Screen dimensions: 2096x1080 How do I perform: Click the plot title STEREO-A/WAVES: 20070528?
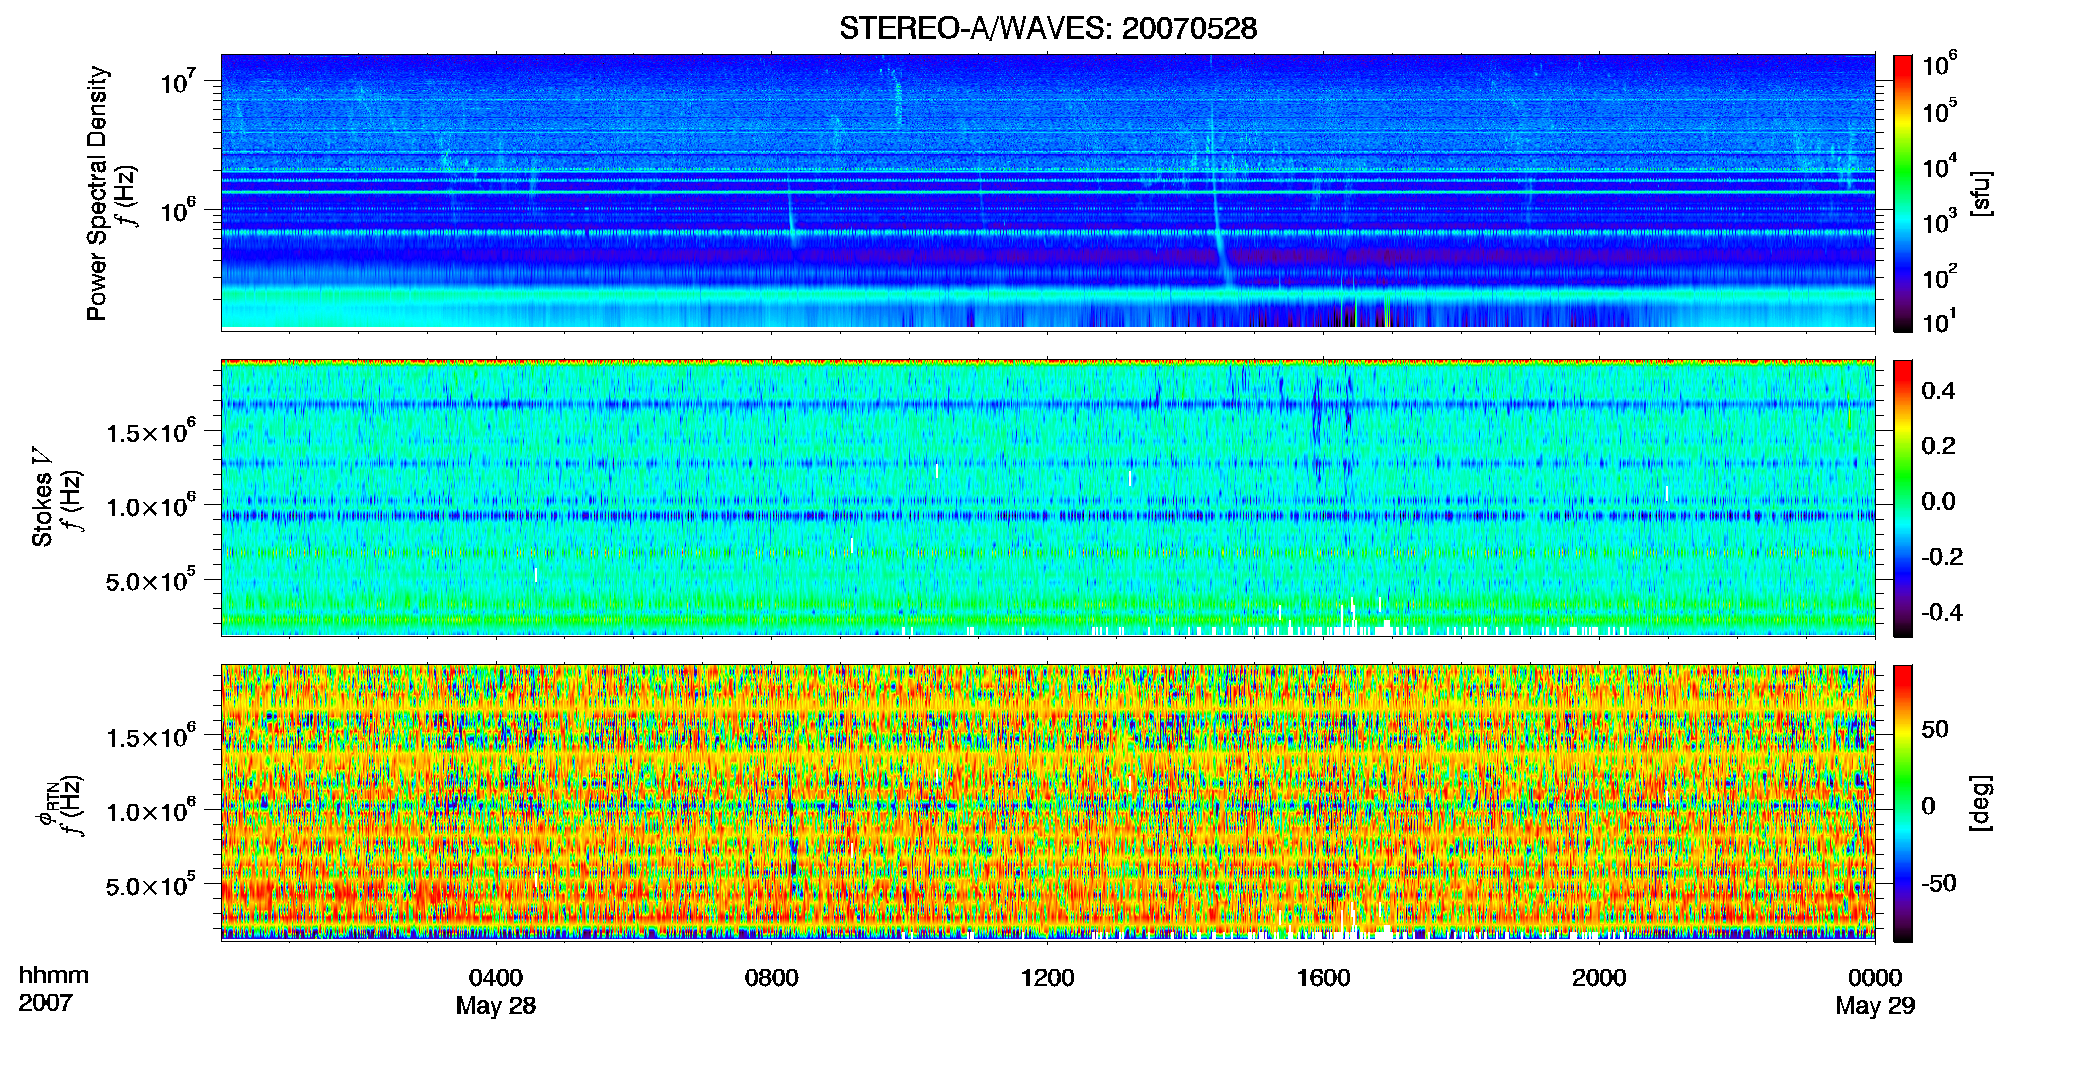click(x=1048, y=29)
